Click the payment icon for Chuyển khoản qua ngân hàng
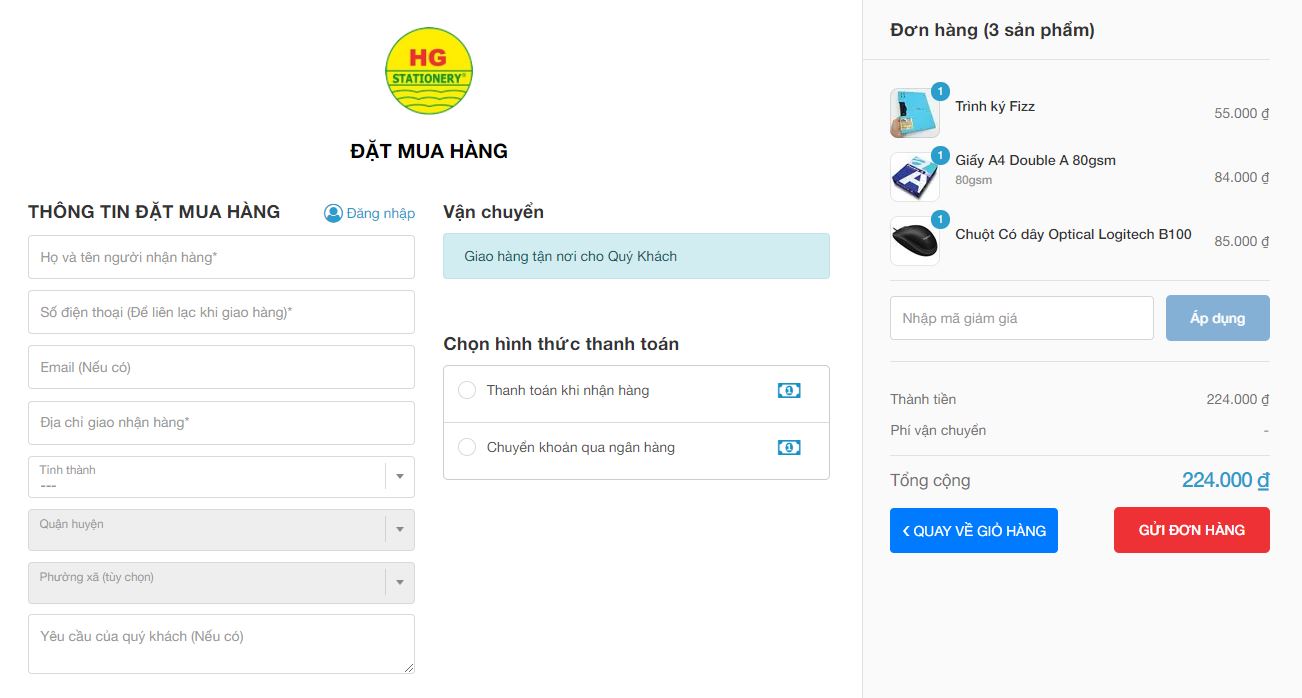 point(789,447)
